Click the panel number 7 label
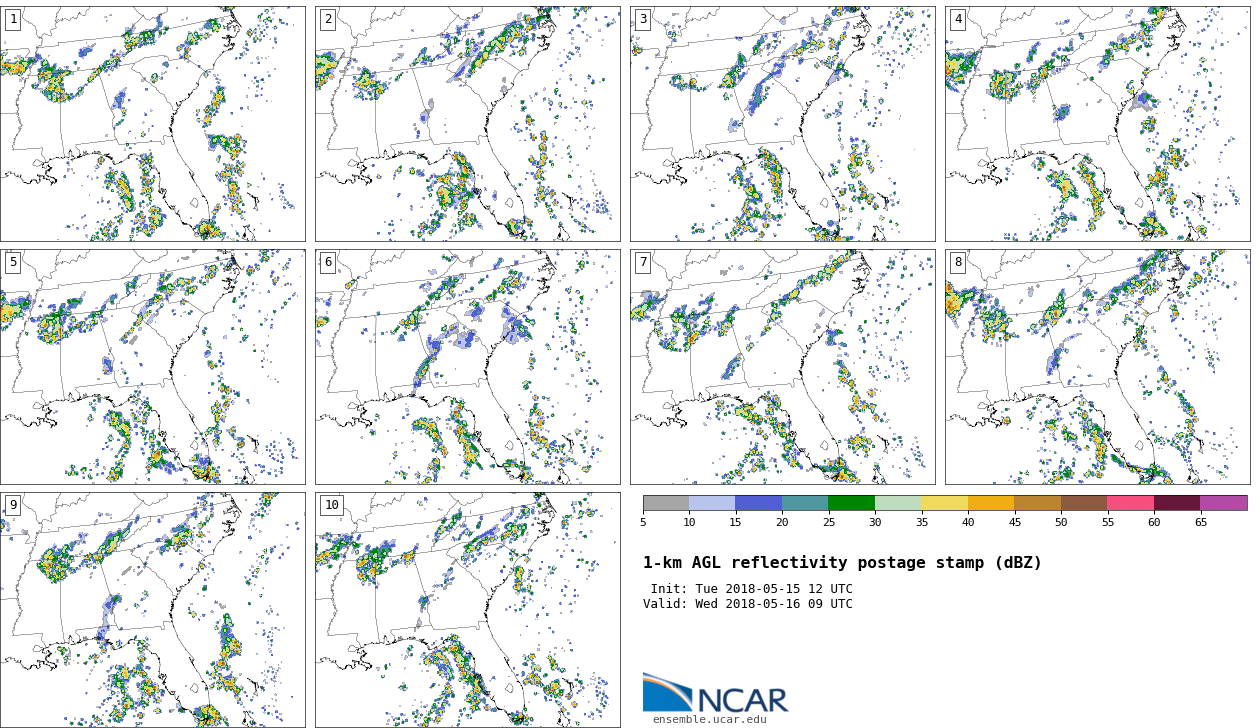Image resolution: width=1260 pixels, height=728 pixels. click(643, 262)
